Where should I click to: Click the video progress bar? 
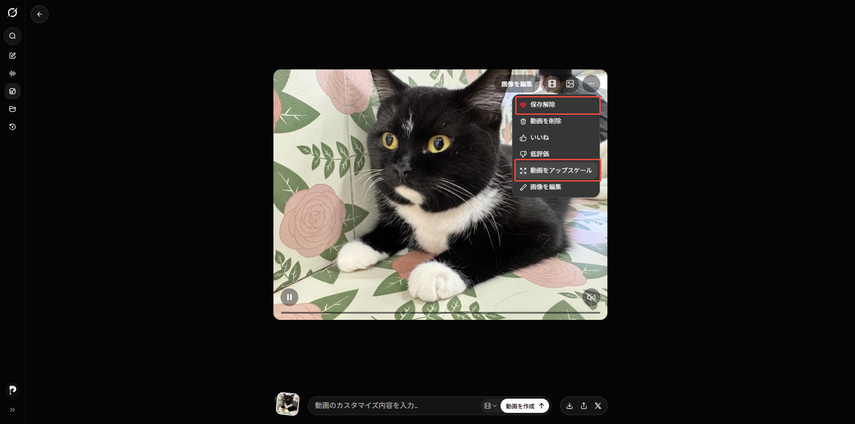[x=440, y=313]
